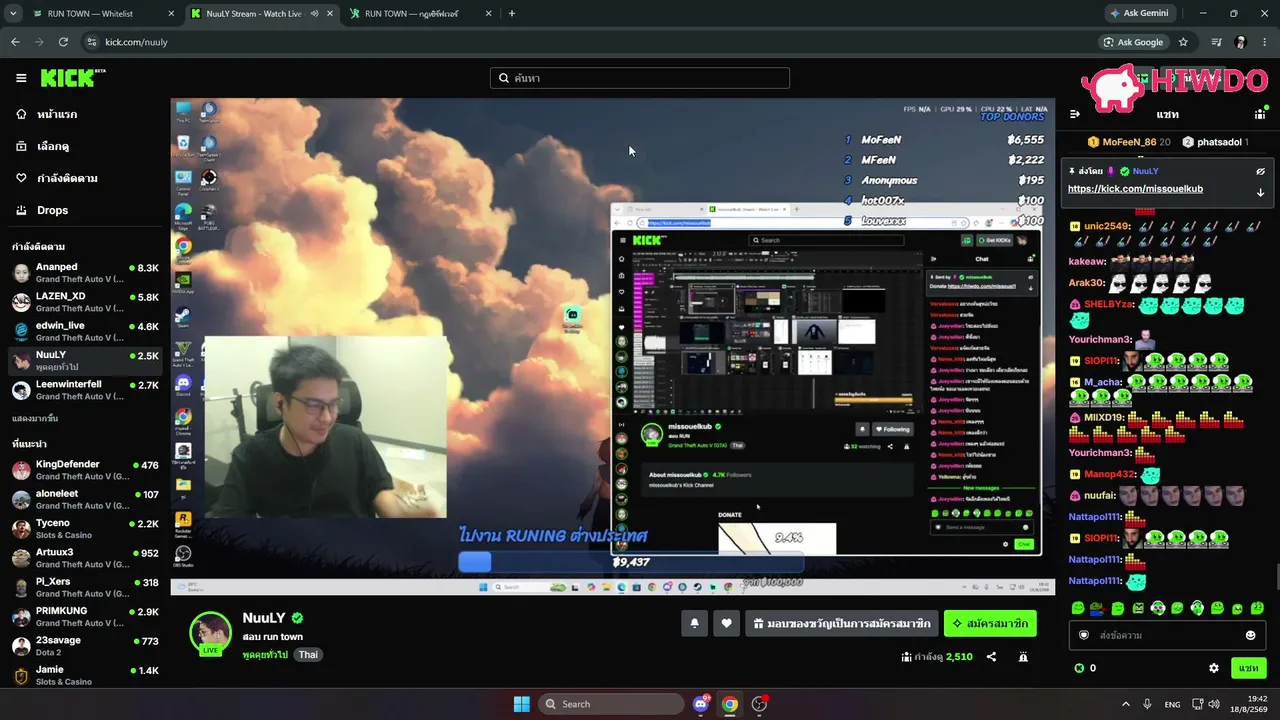Click the Ask Gemini button
1280x720 pixels.
point(1140,14)
